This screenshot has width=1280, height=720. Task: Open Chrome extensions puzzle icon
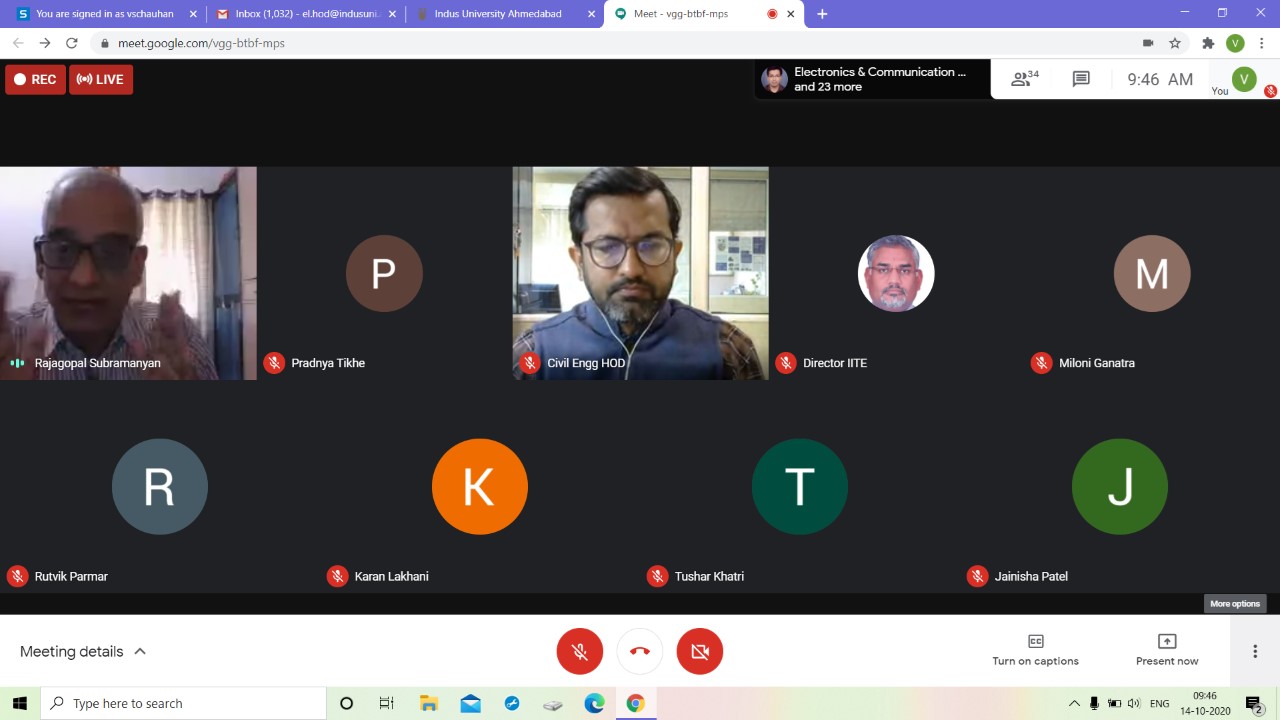point(1208,43)
